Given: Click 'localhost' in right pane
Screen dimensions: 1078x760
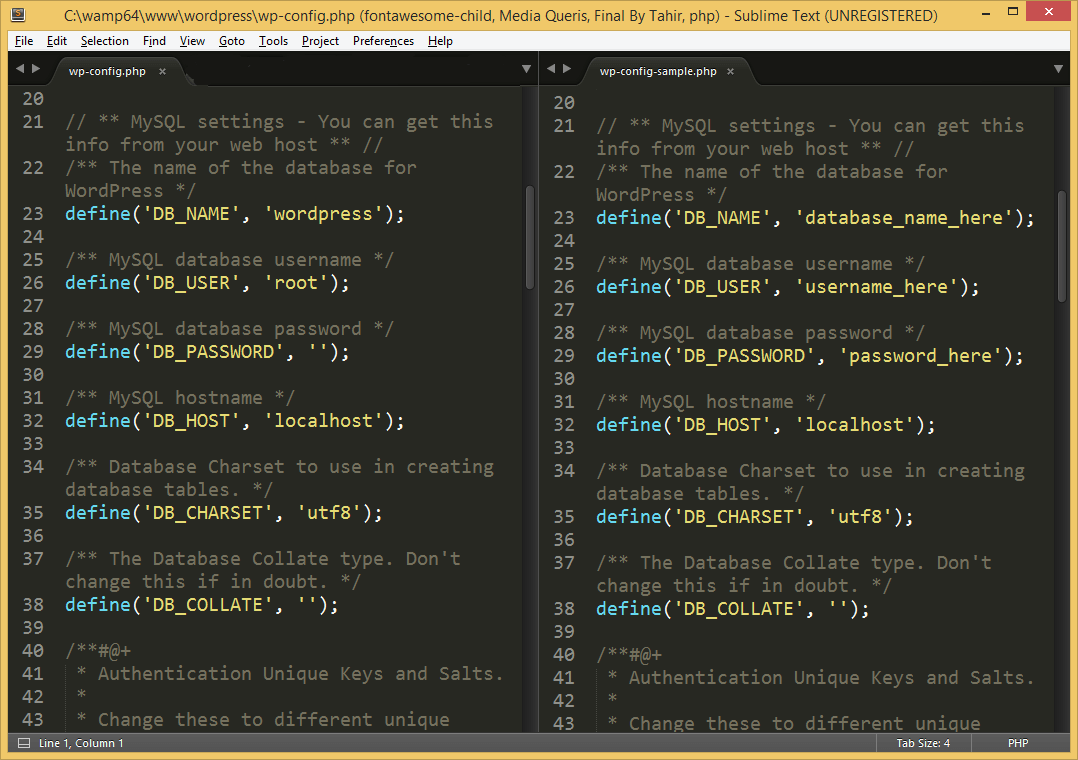Looking at the screenshot, I should 854,425.
